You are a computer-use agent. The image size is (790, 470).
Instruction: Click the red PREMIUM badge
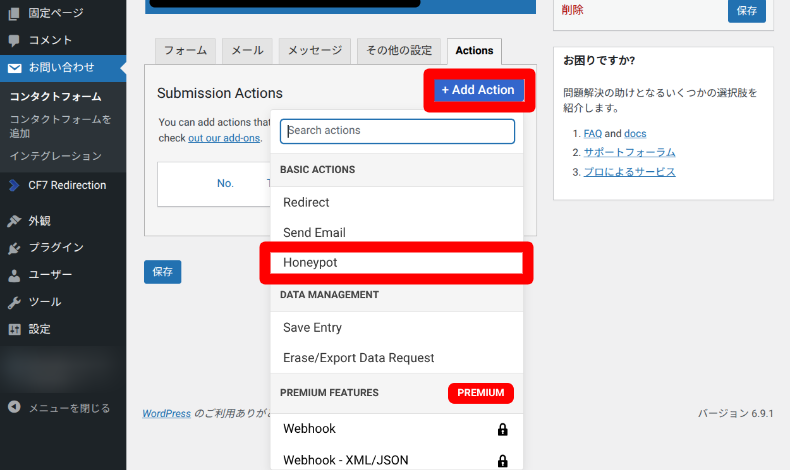tap(481, 393)
